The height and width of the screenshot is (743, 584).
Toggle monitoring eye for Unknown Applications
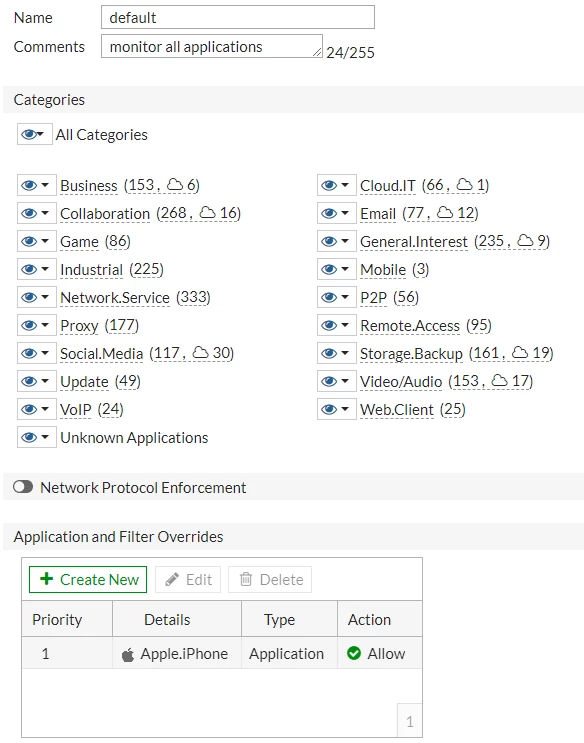29,437
